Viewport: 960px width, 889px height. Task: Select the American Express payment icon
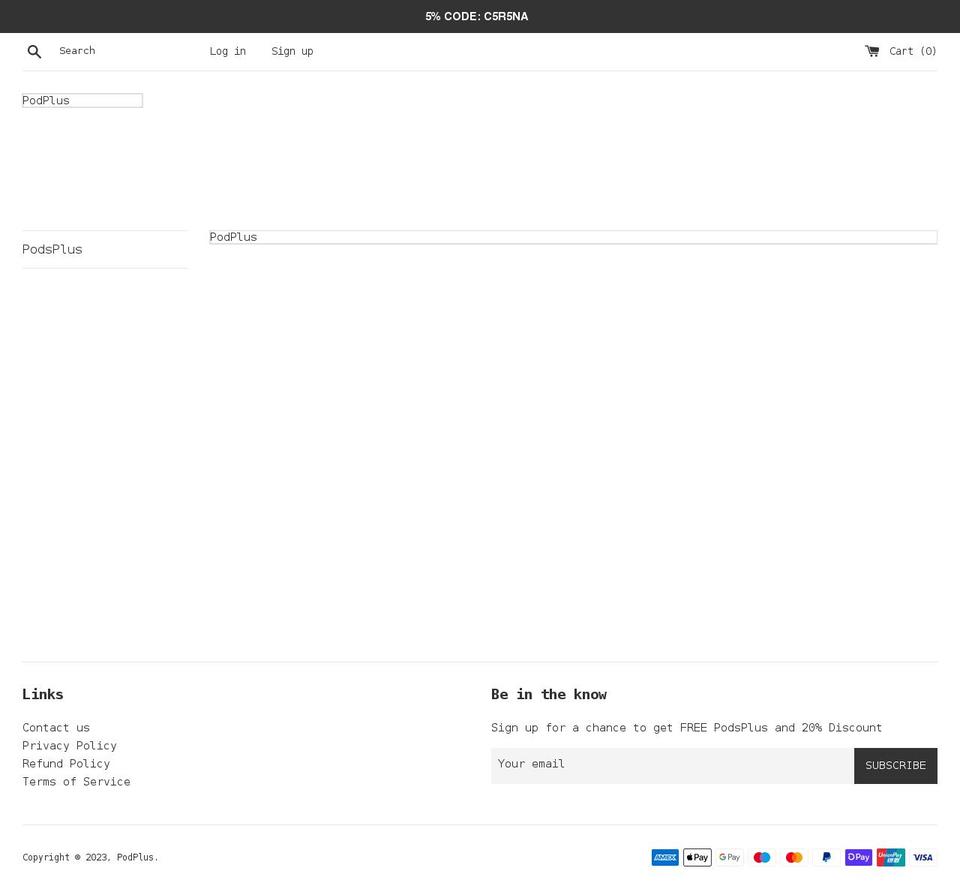click(x=665, y=857)
